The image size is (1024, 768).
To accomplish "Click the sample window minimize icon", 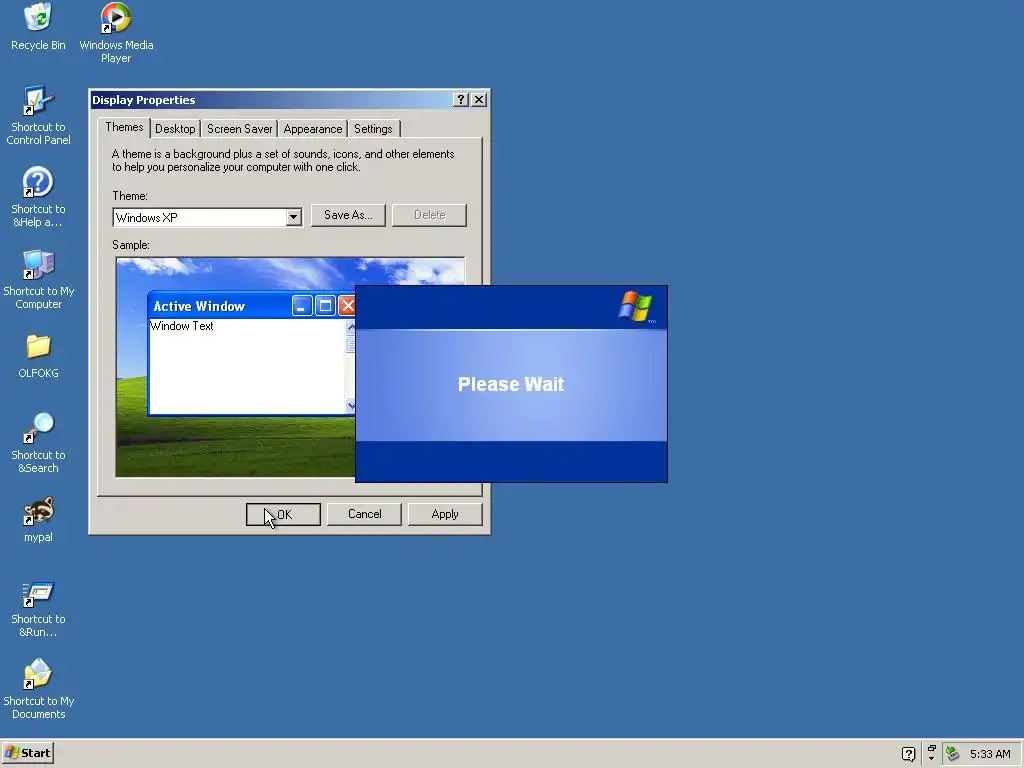I will point(302,306).
